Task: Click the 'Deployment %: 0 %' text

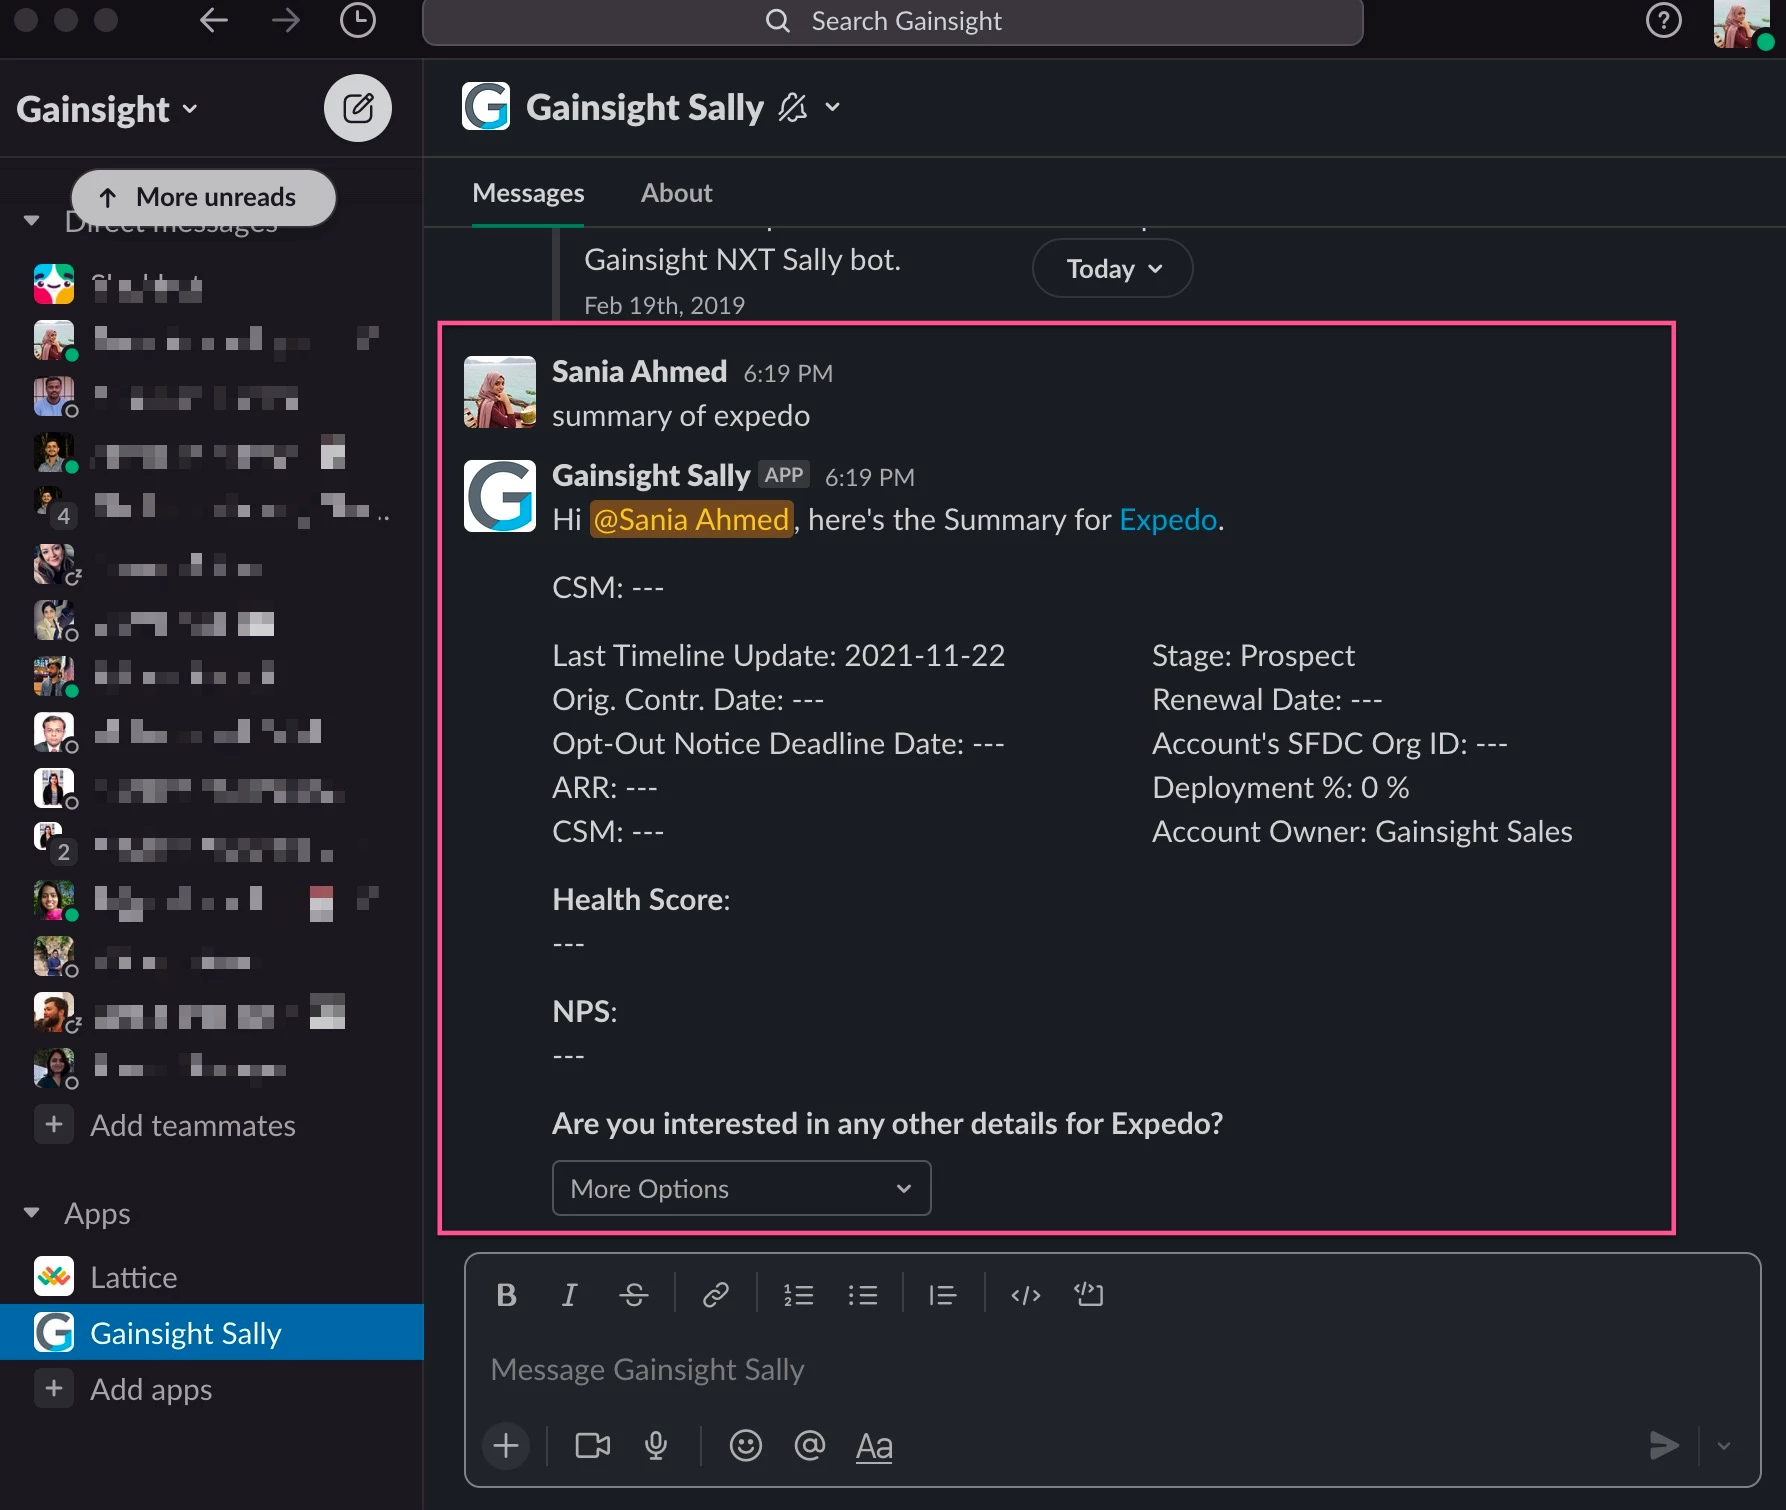Action: point(1280,787)
